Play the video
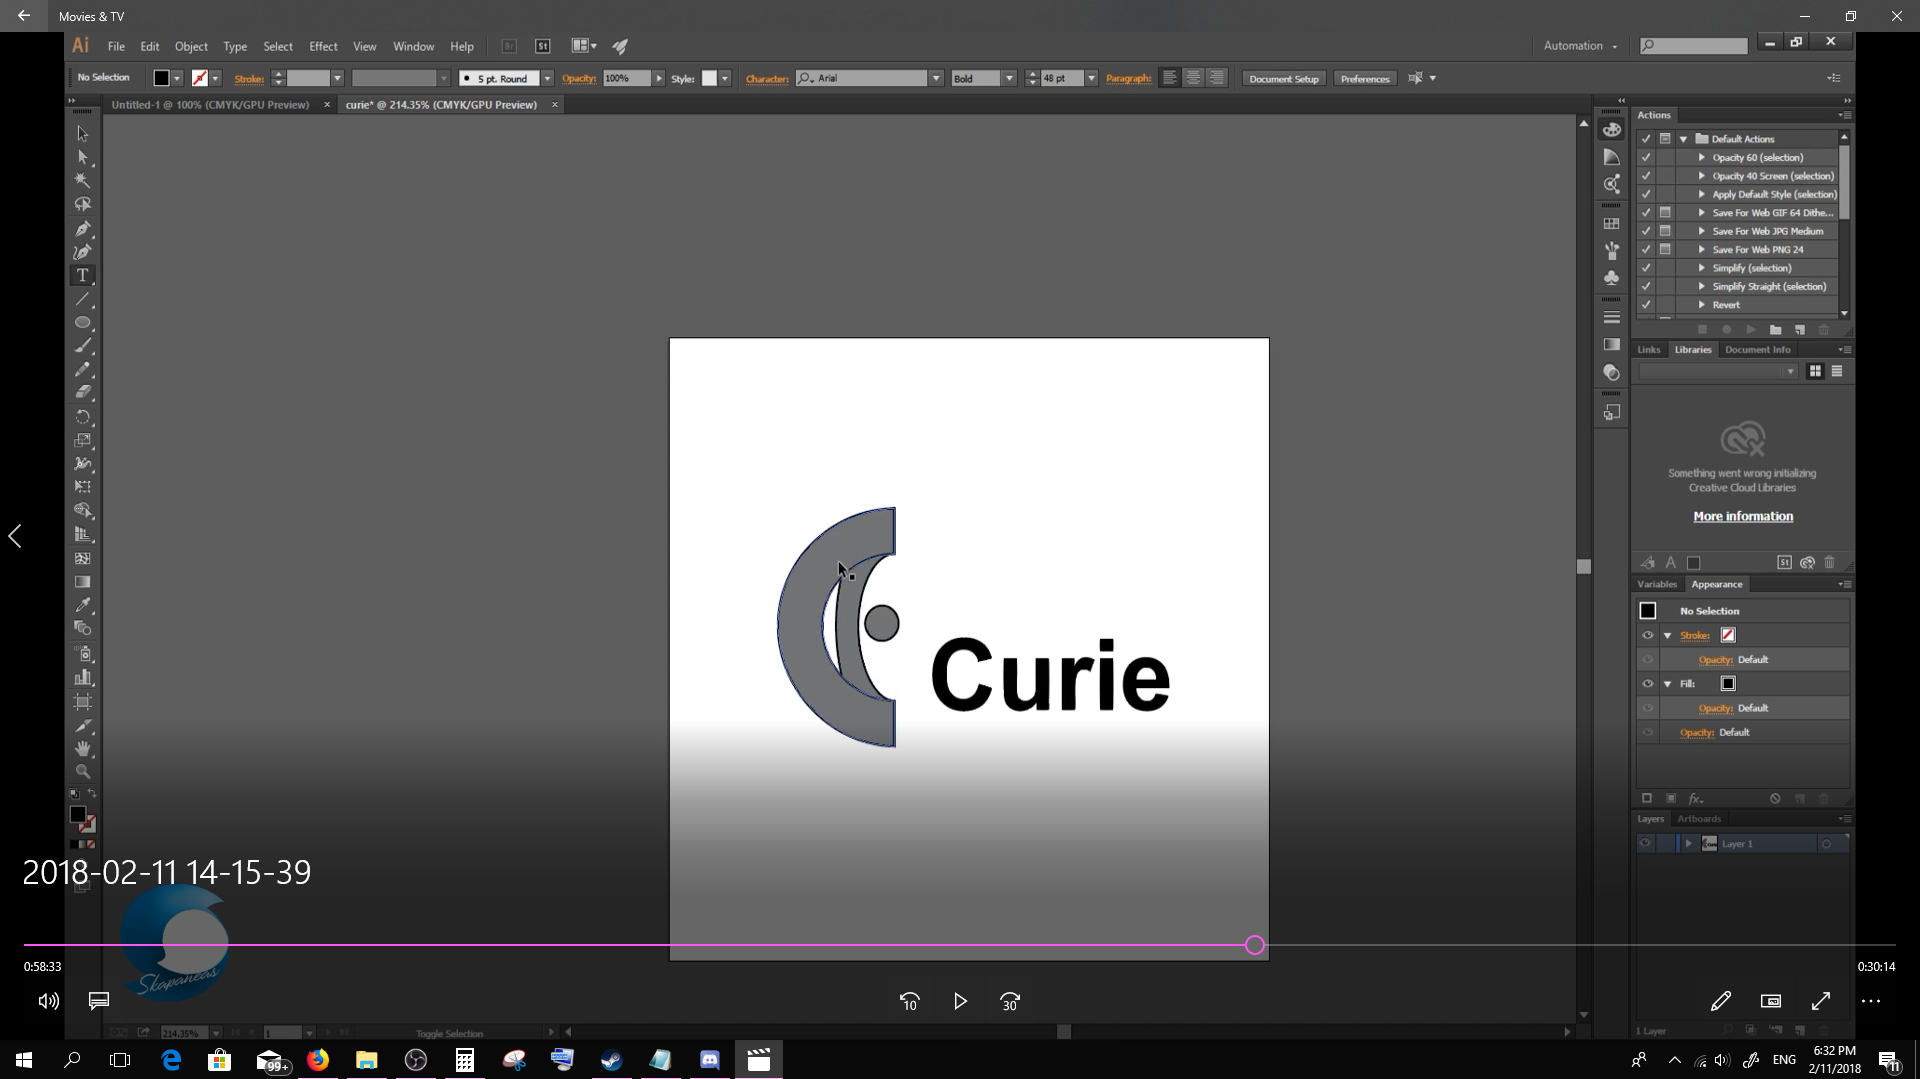Image resolution: width=1920 pixels, height=1079 pixels. (960, 1001)
